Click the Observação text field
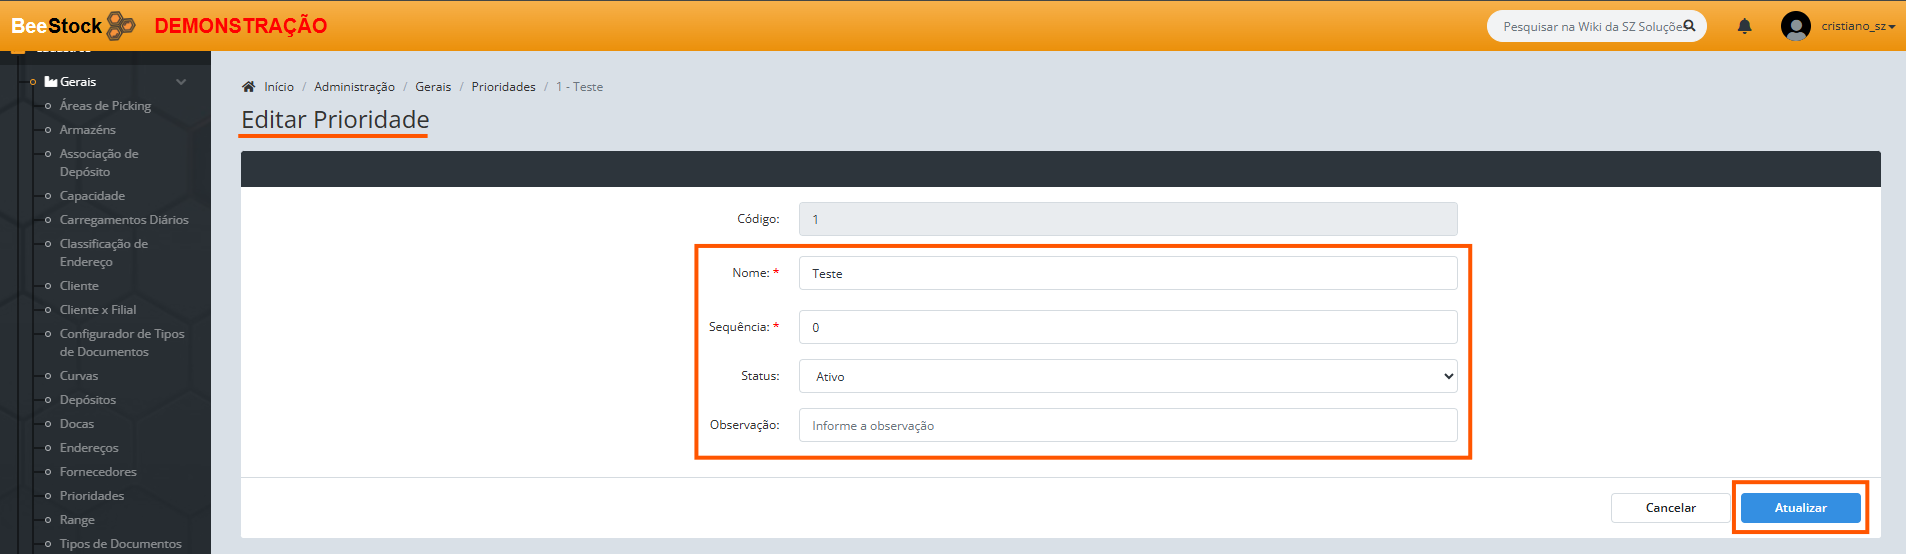This screenshot has width=1906, height=554. (1127, 425)
